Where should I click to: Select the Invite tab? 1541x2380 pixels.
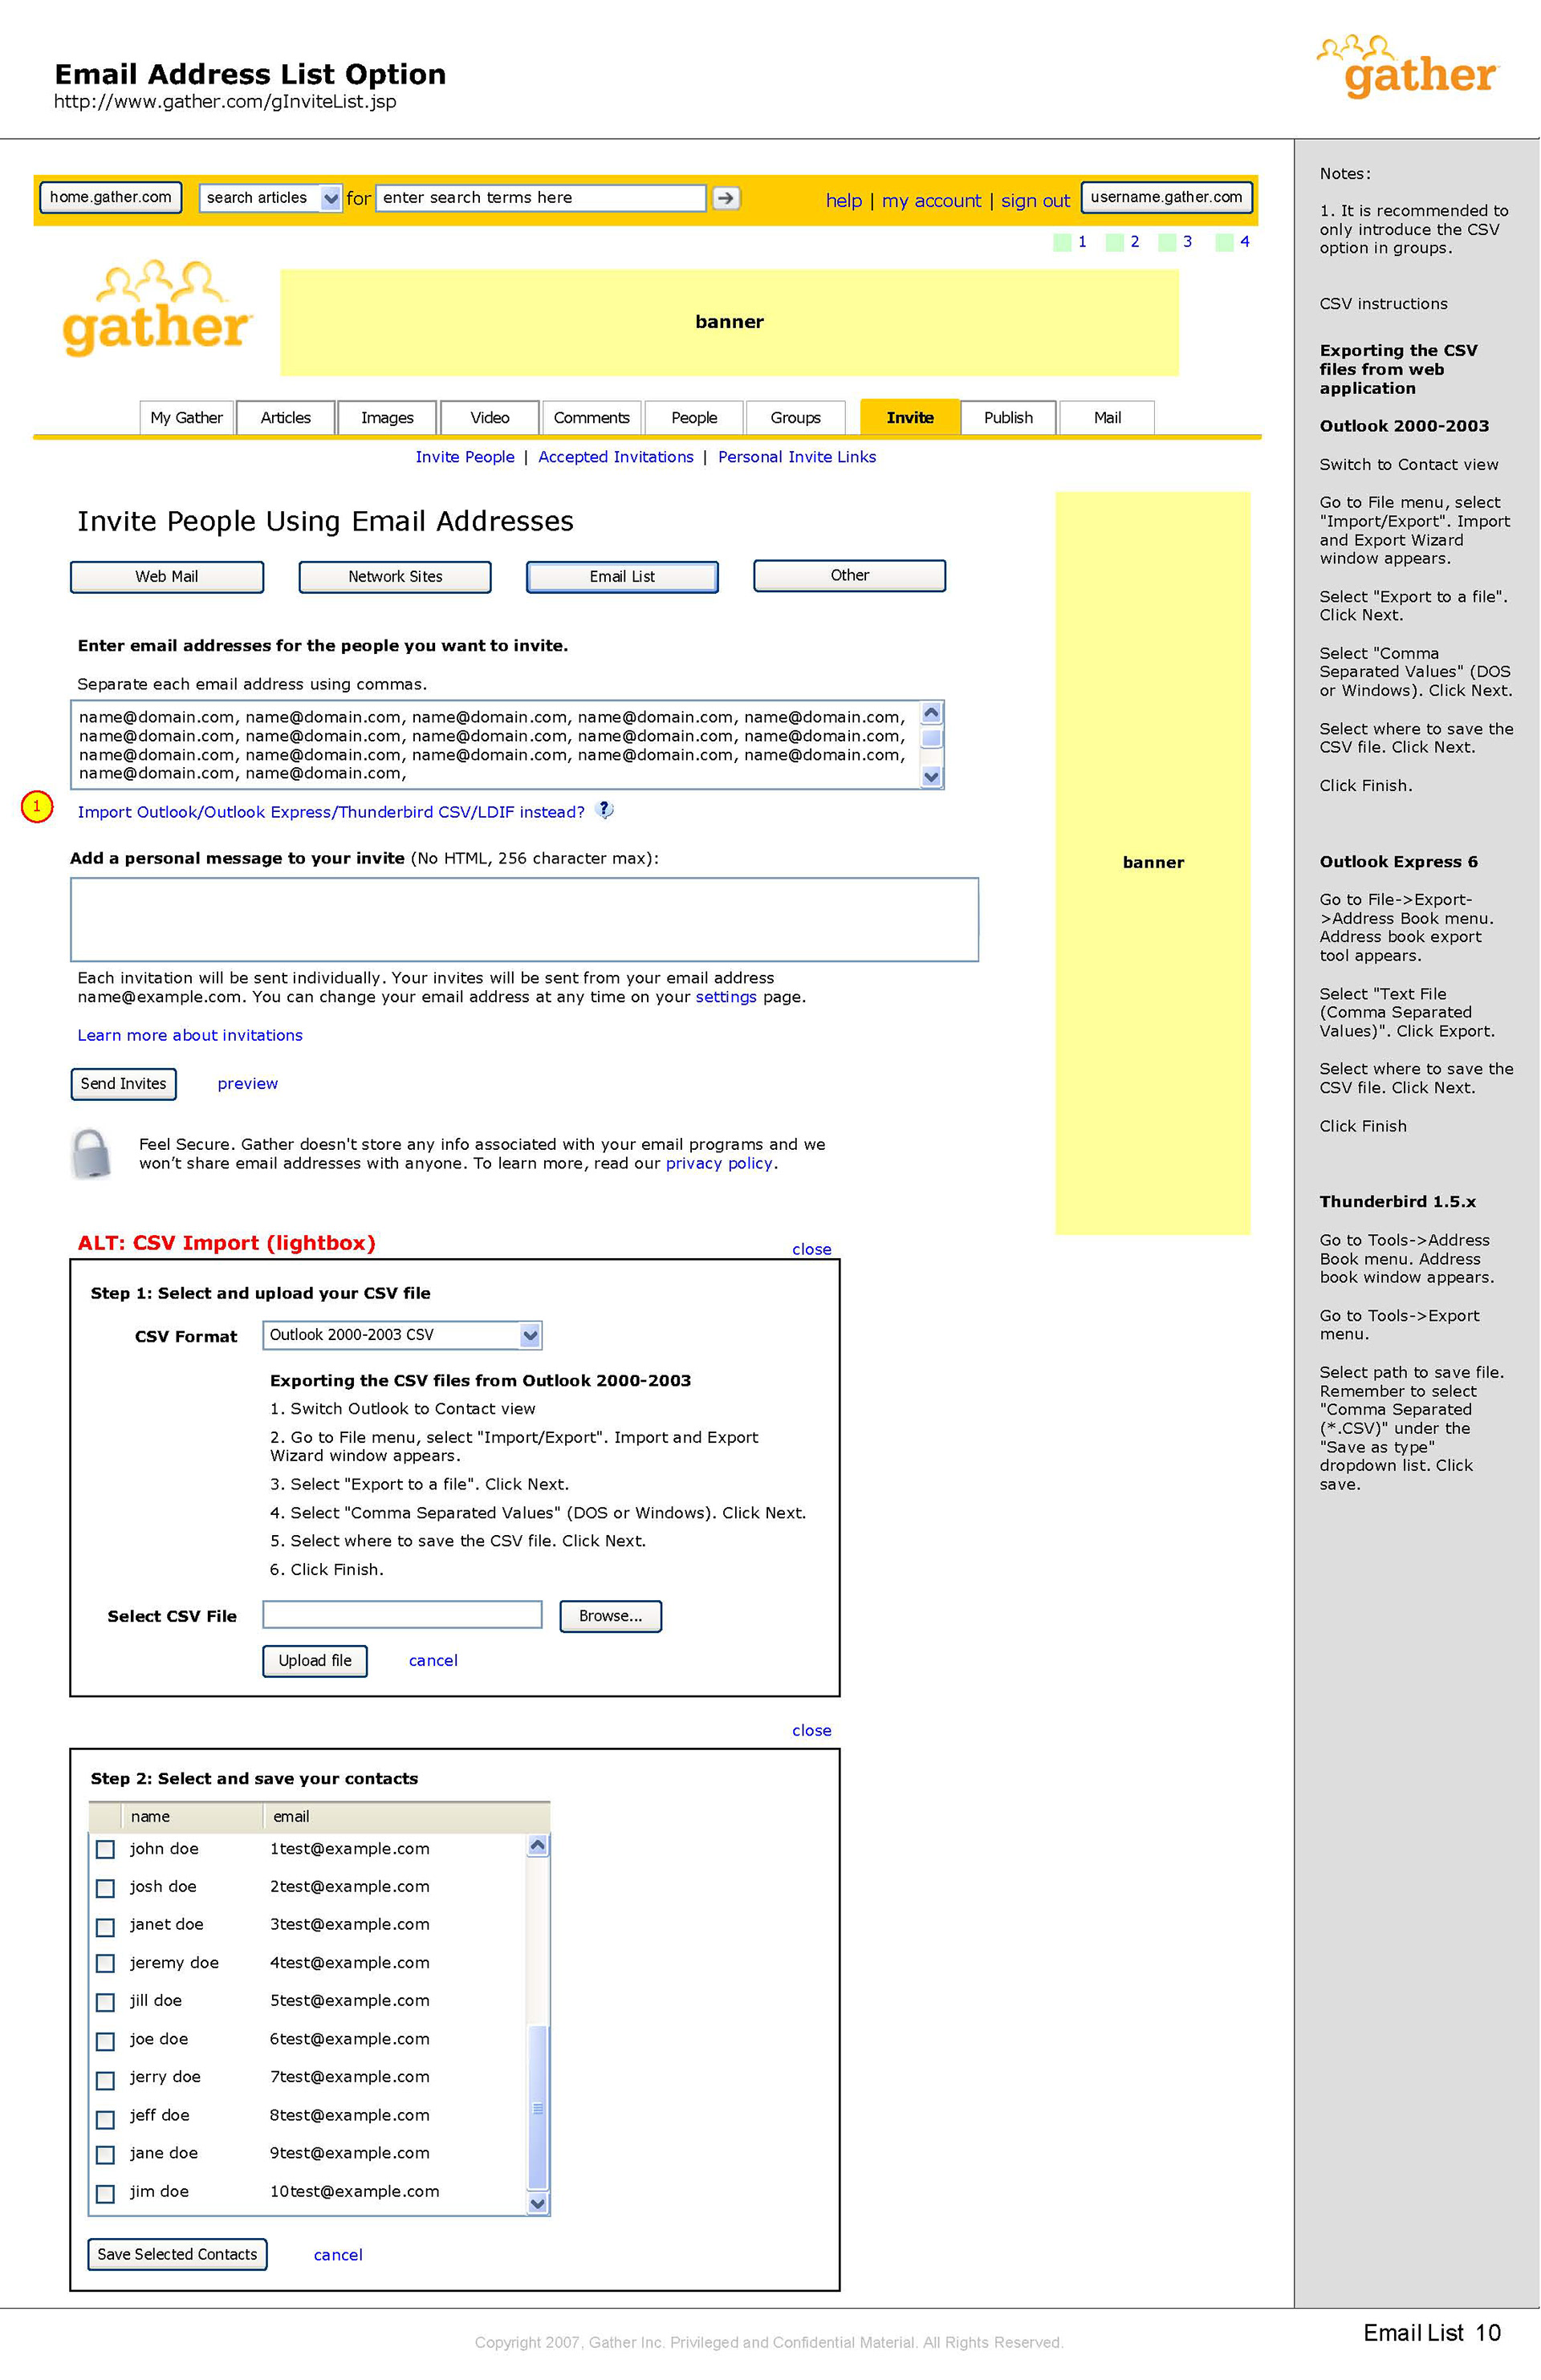click(909, 417)
